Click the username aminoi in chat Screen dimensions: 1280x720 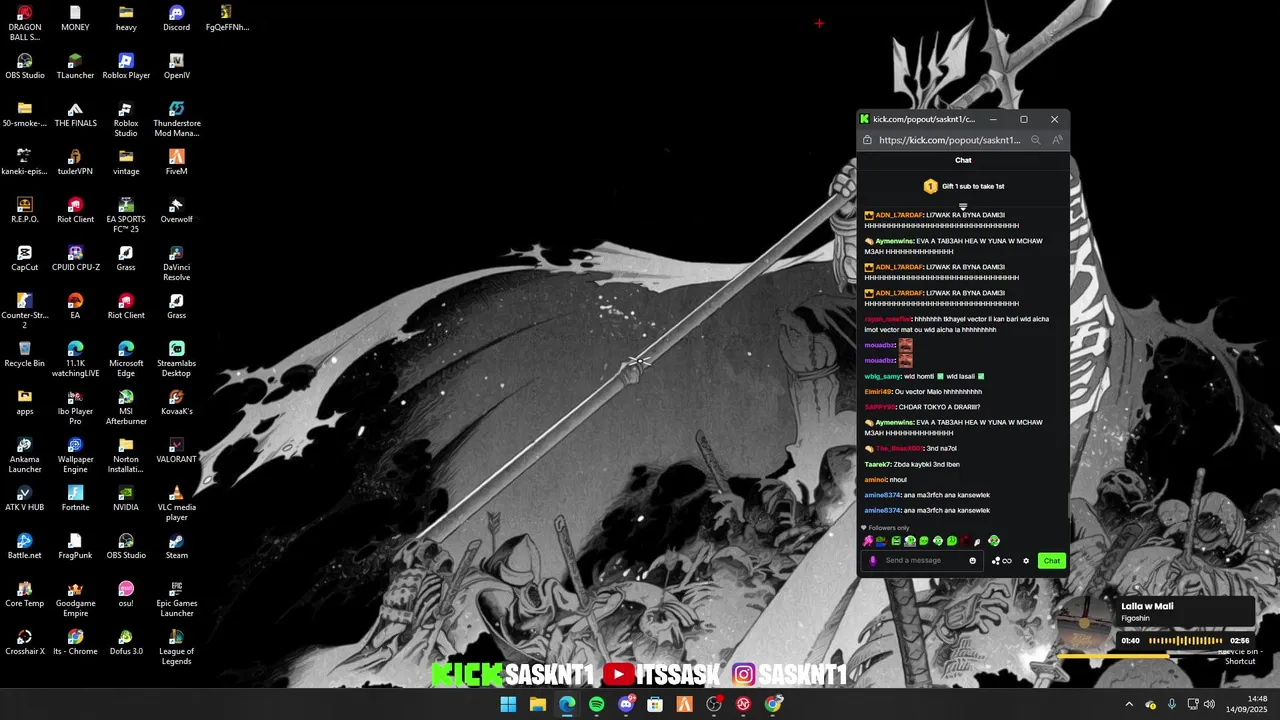pyautogui.click(x=875, y=480)
